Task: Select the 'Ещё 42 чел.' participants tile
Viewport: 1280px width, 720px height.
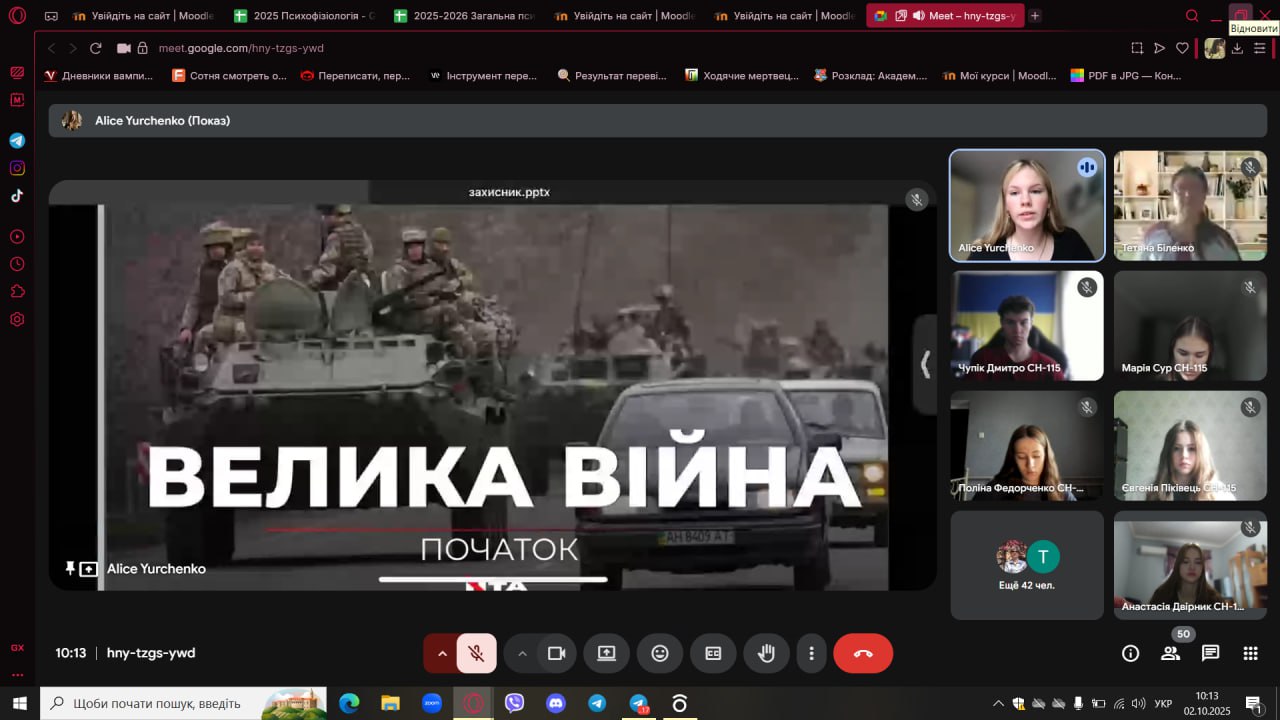Action: pos(1027,565)
